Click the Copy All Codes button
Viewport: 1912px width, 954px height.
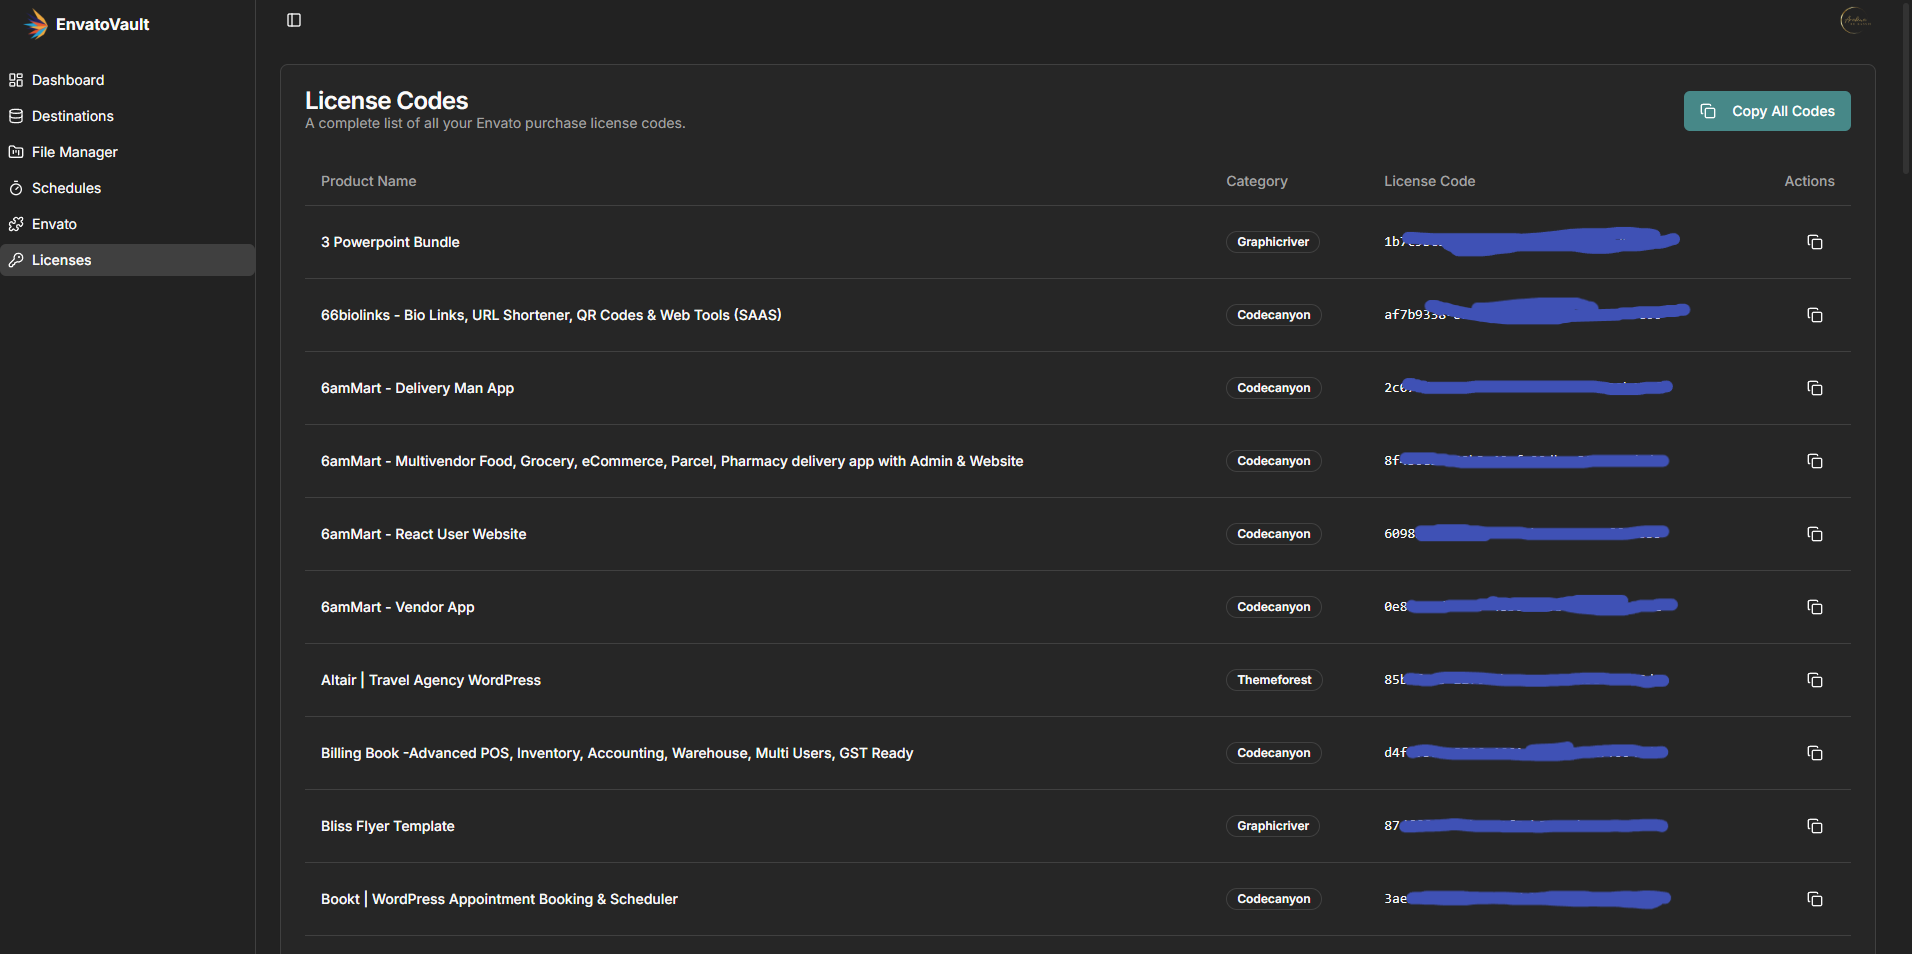(1767, 111)
